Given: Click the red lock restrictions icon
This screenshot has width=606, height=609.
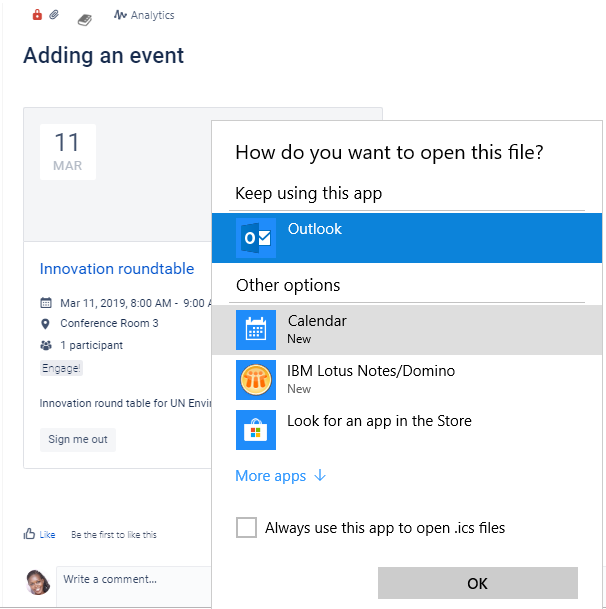Looking at the screenshot, I should [37, 15].
